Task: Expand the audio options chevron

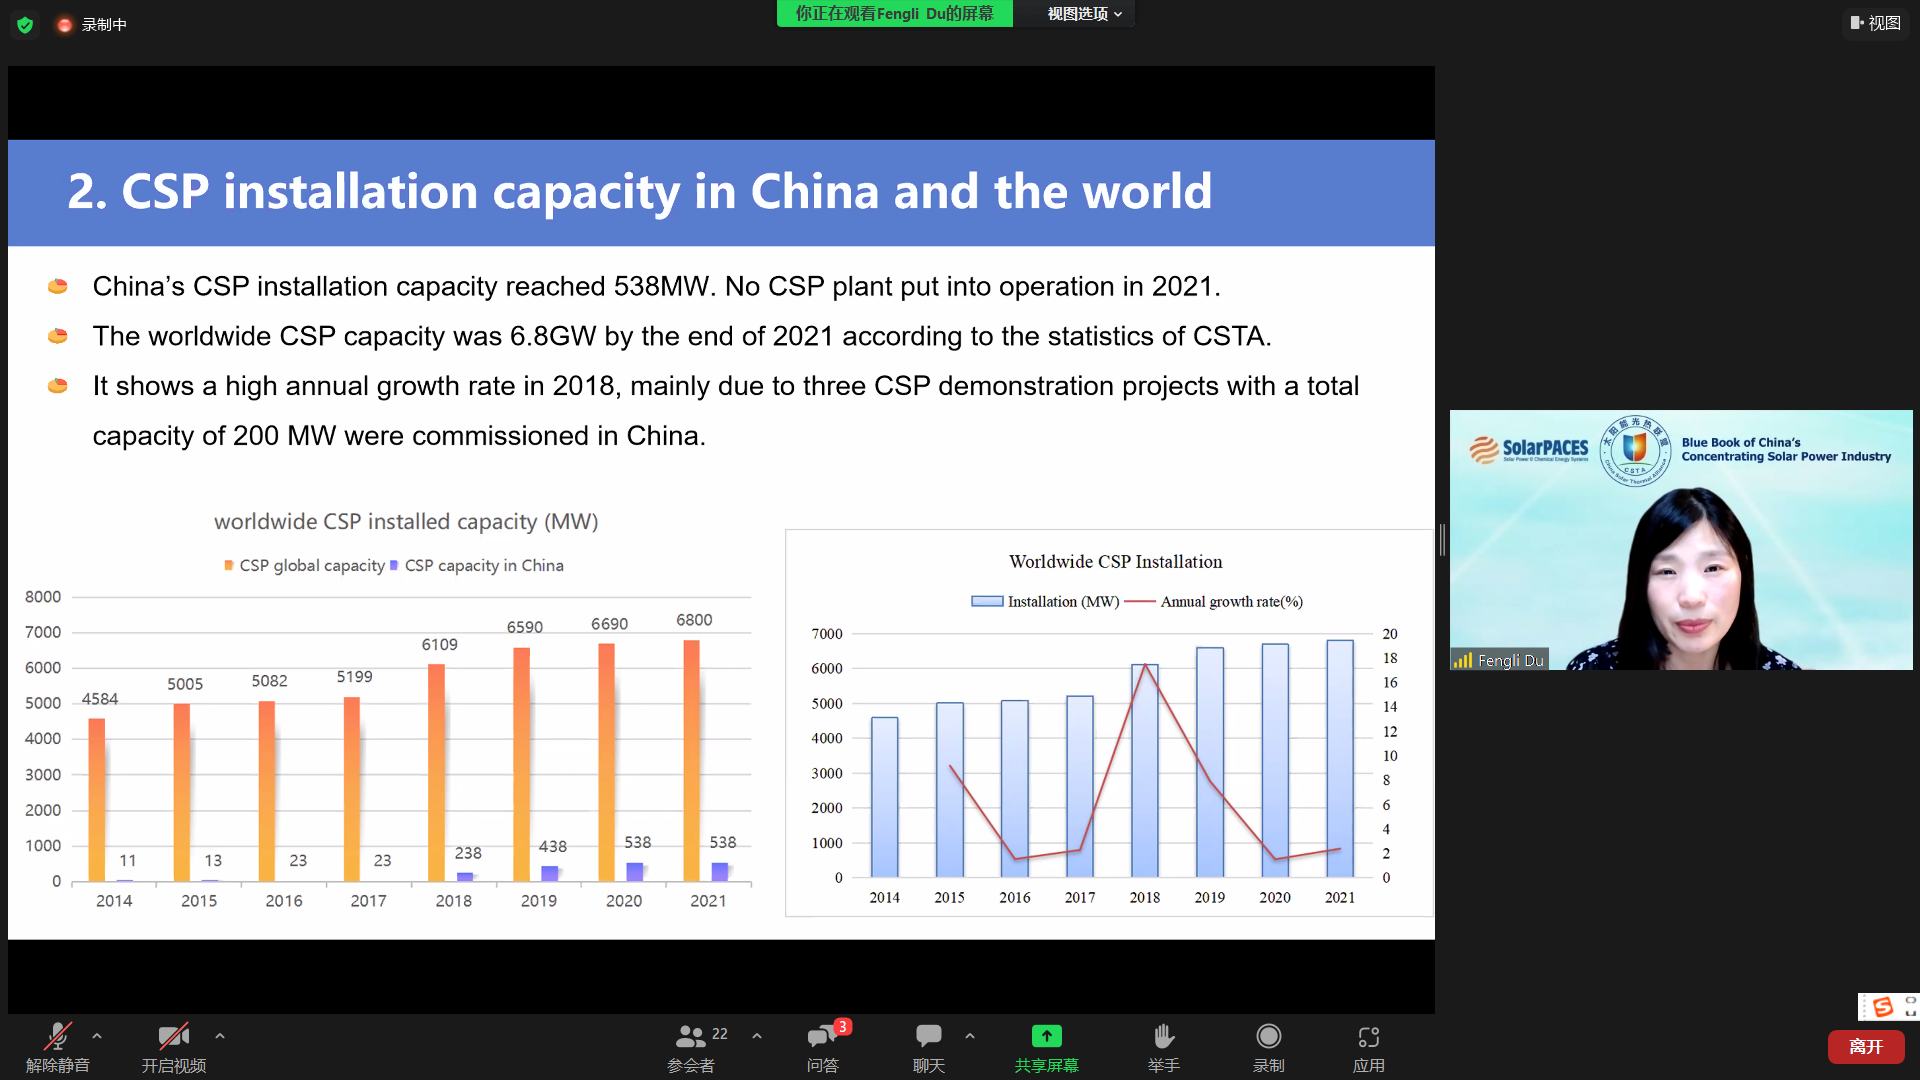Action: coord(97,1036)
